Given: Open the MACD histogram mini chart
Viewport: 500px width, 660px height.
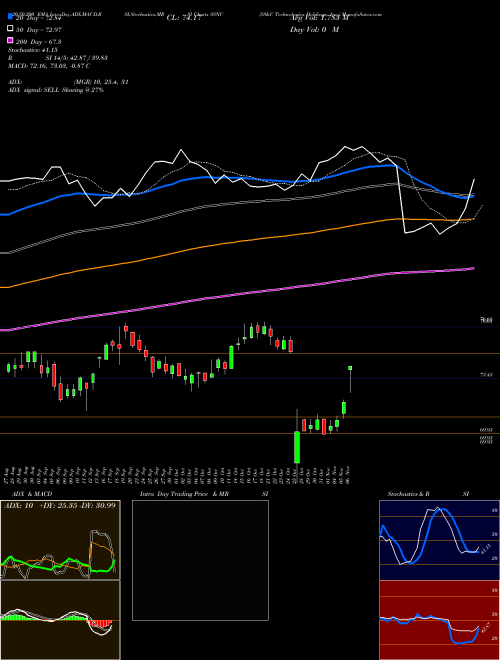Looking at the screenshot, I should click(x=60, y=620).
